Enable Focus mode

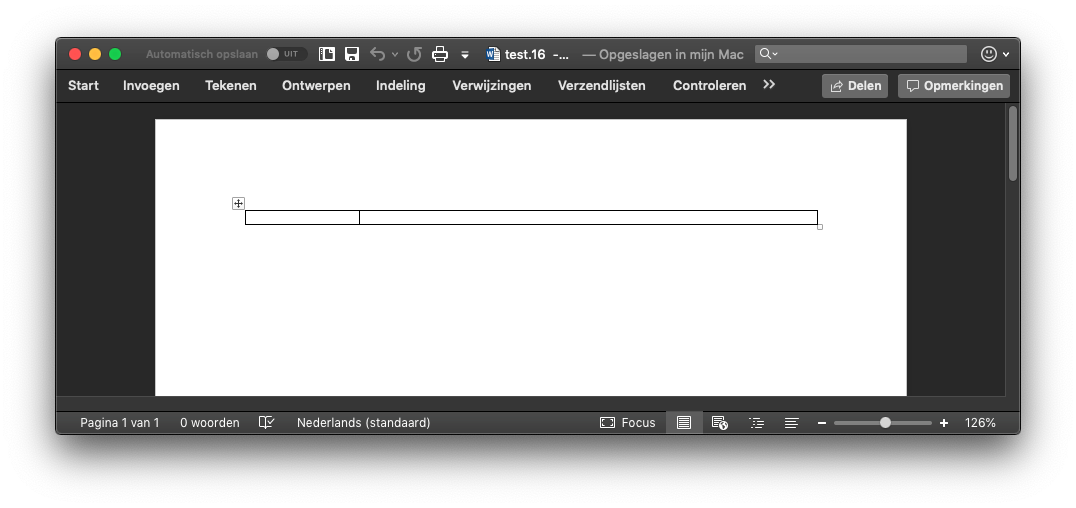coord(628,423)
